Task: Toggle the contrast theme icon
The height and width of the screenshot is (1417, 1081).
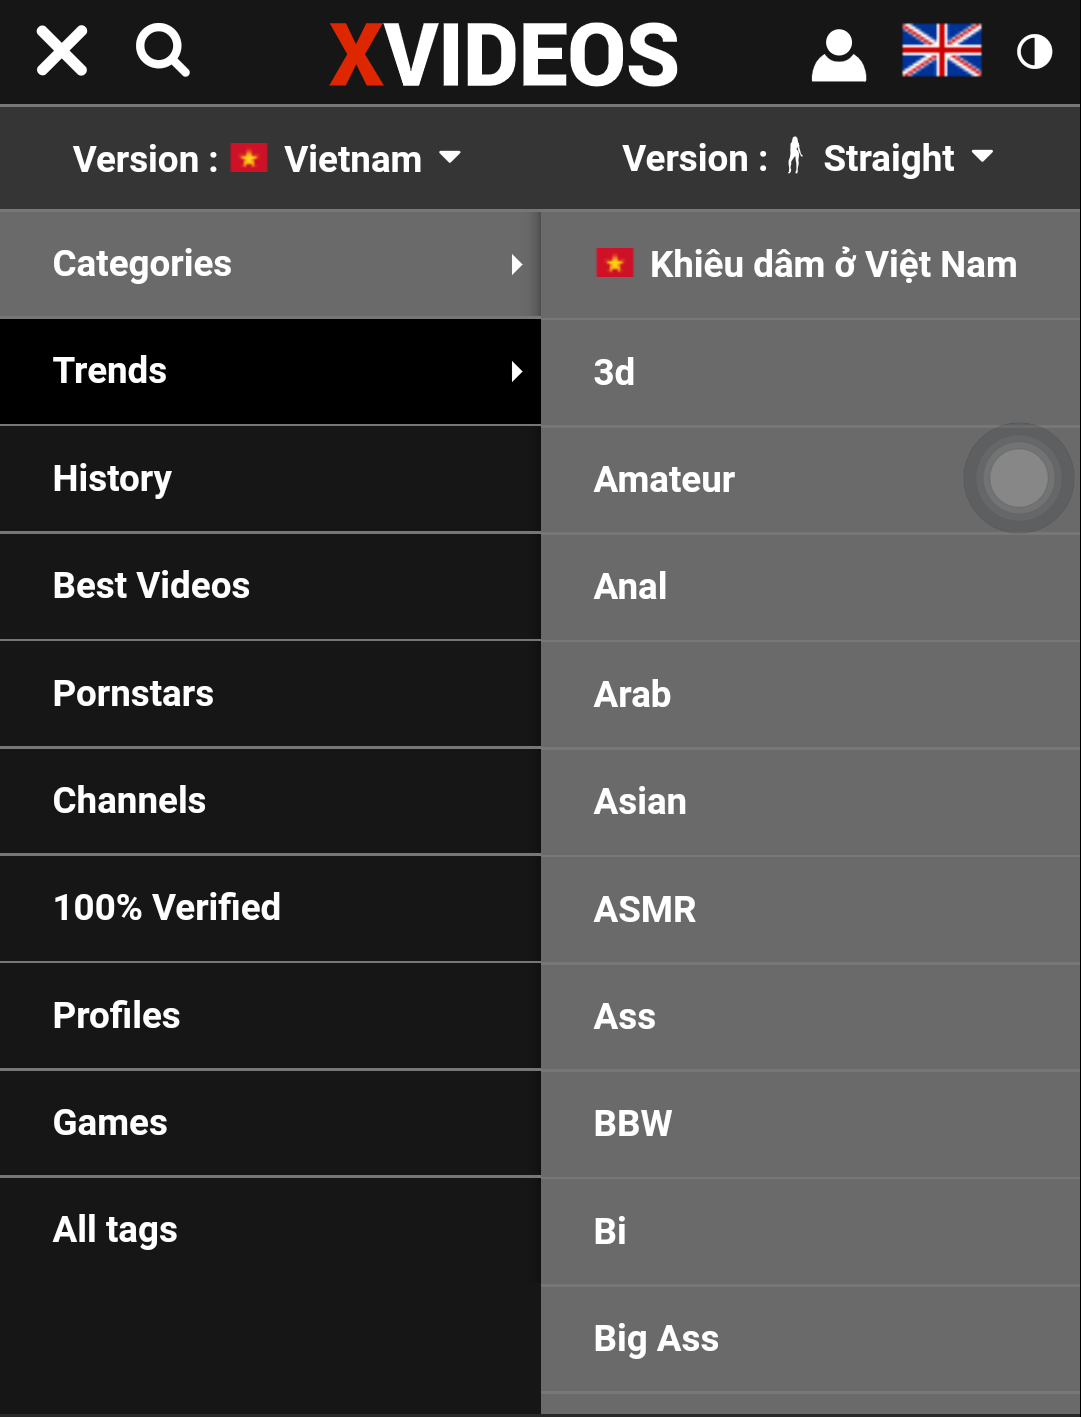Action: (1034, 52)
